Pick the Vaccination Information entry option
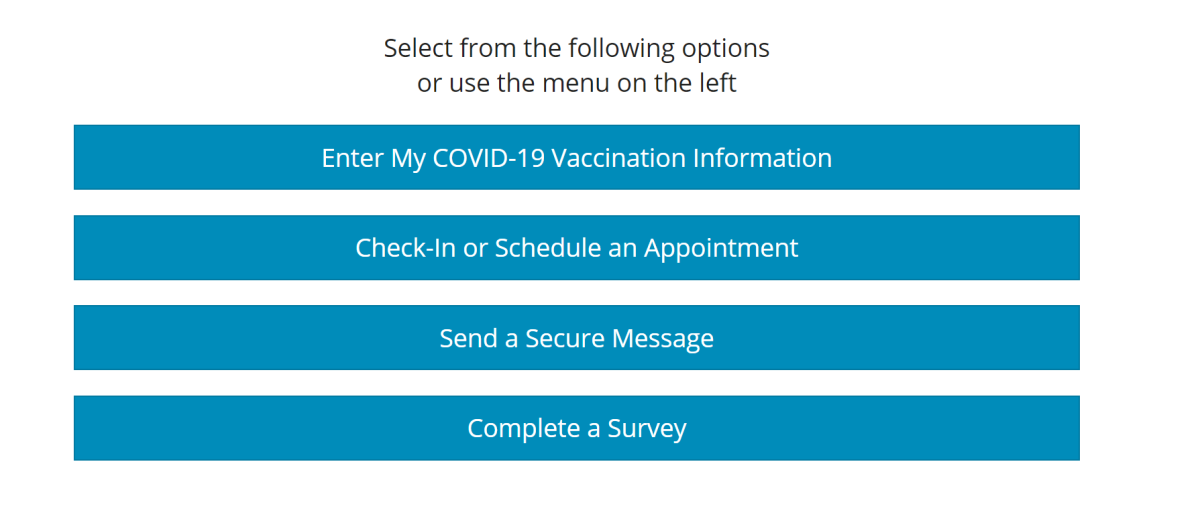The image size is (1200, 531). click(576, 158)
